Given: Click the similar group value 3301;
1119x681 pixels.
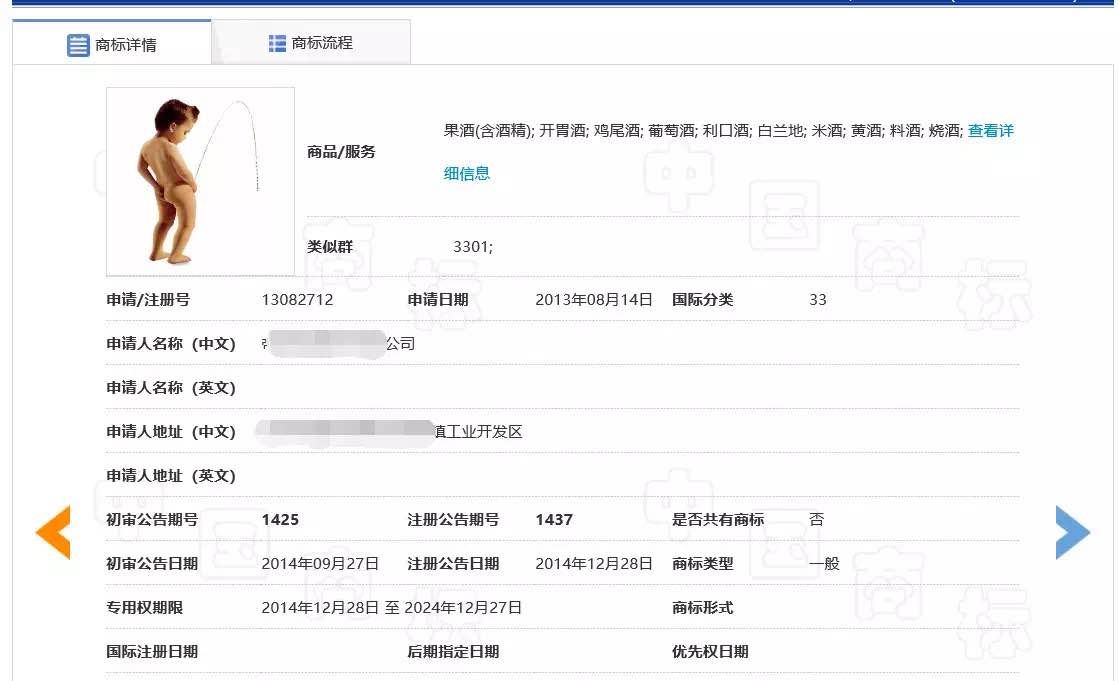Looking at the screenshot, I should (473, 247).
